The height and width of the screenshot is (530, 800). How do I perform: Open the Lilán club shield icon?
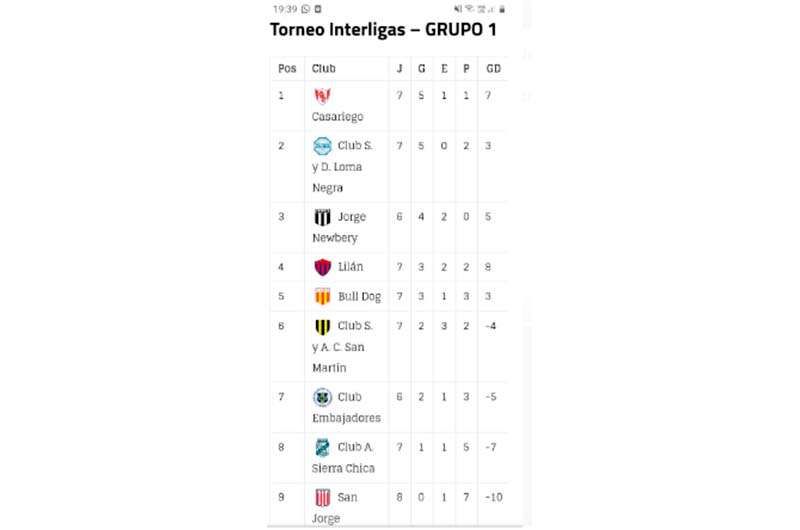point(322,267)
